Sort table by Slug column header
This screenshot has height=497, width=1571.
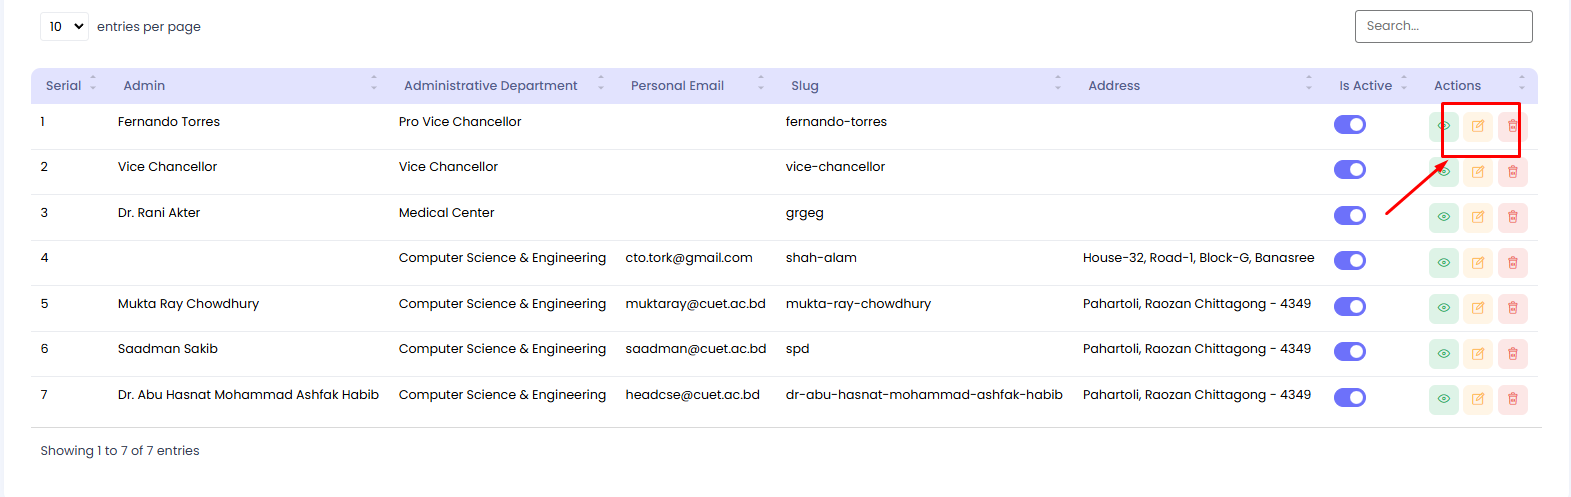tap(804, 86)
